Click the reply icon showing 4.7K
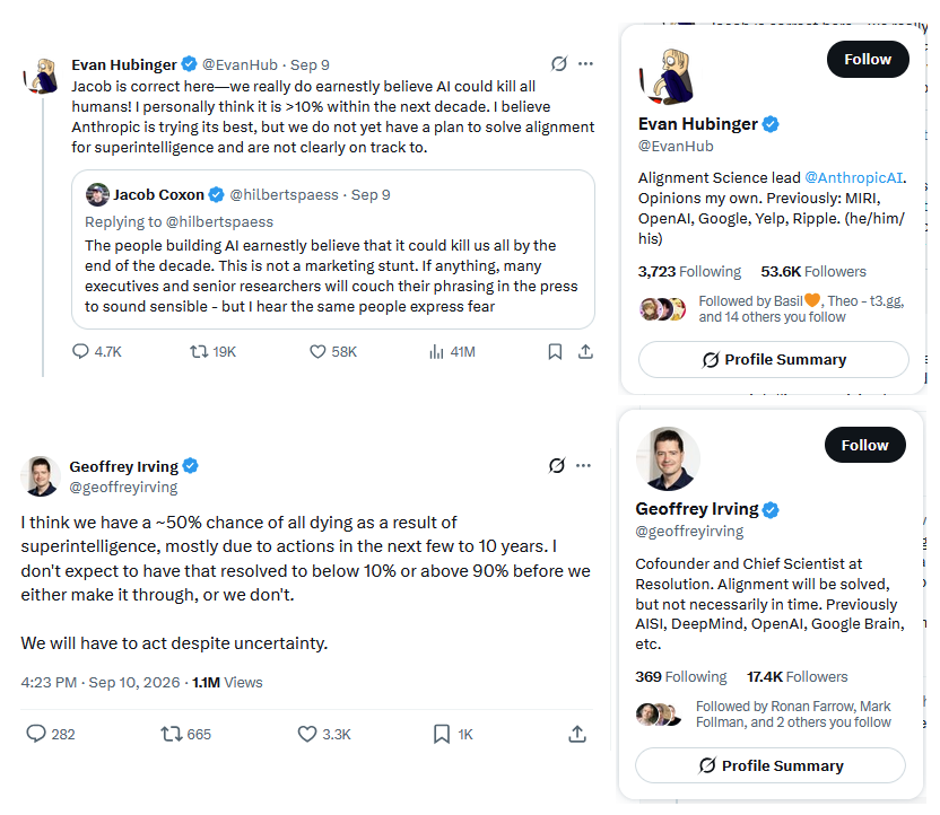Screen dimensions: 940x815 (80, 351)
